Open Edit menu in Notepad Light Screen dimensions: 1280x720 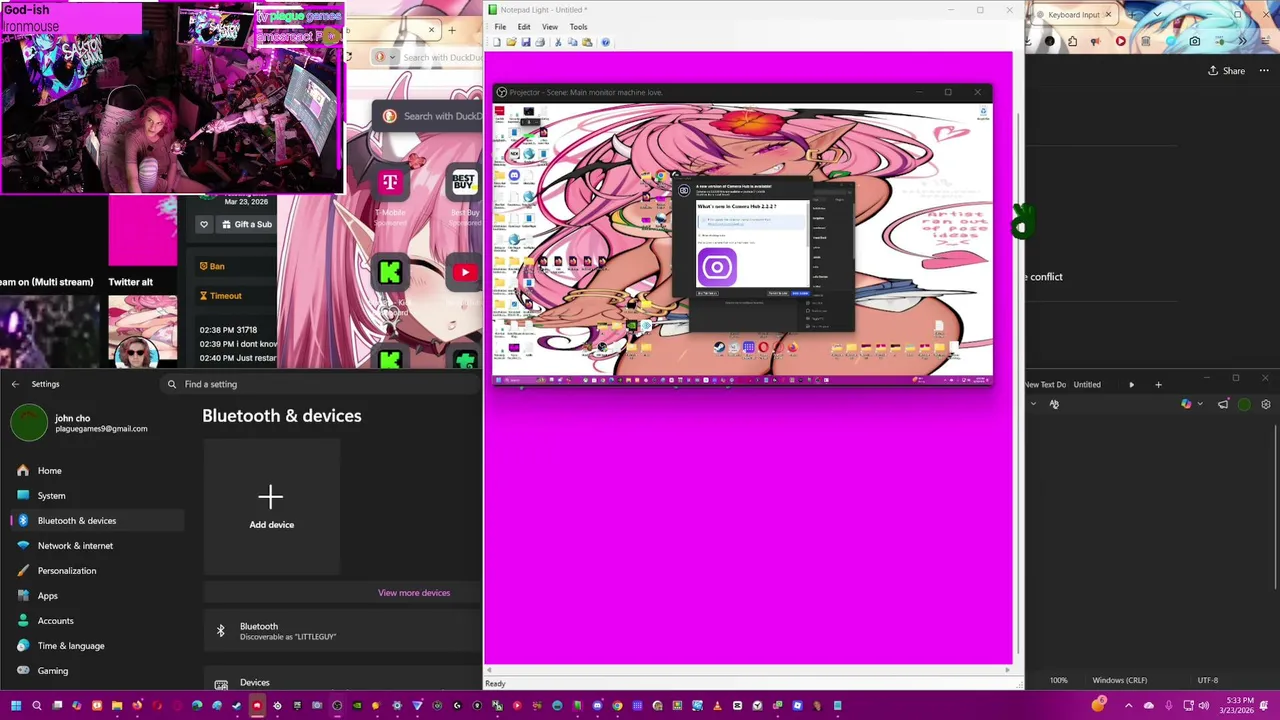[x=524, y=27]
